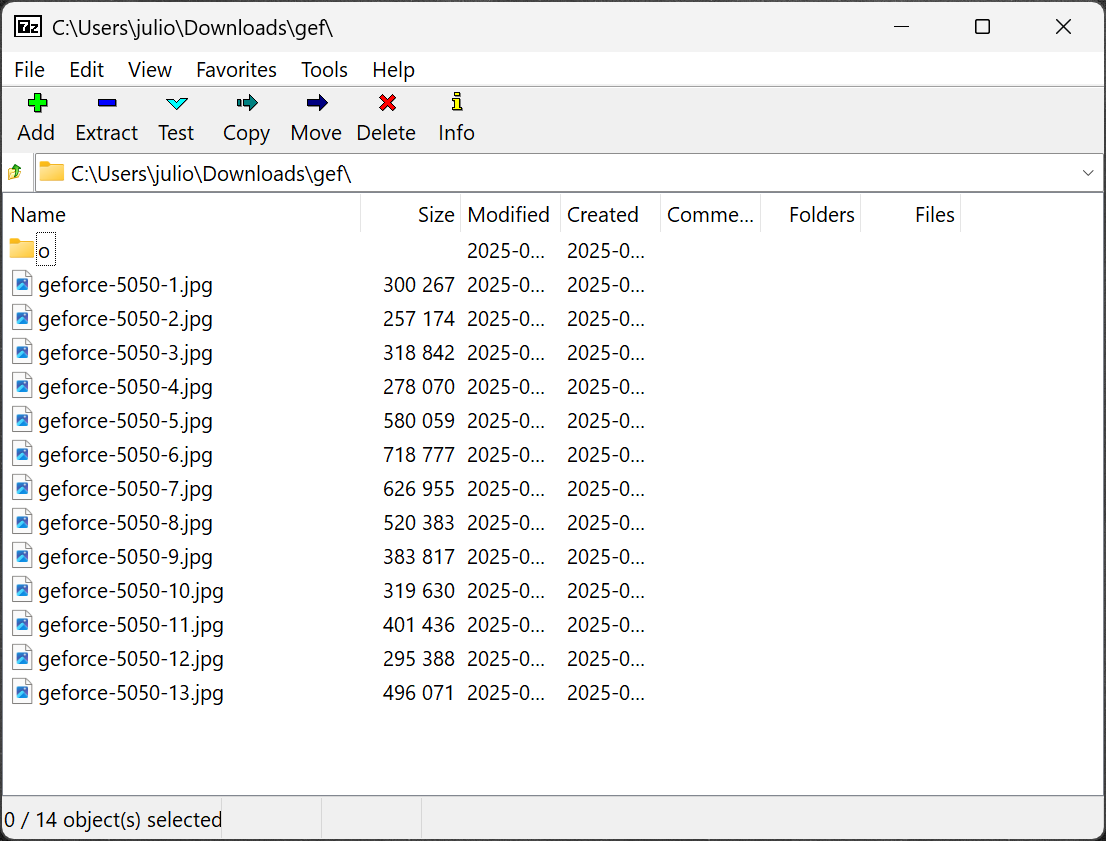Open the View menu
Viewport: 1106px width, 841px height.
click(x=150, y=70)
